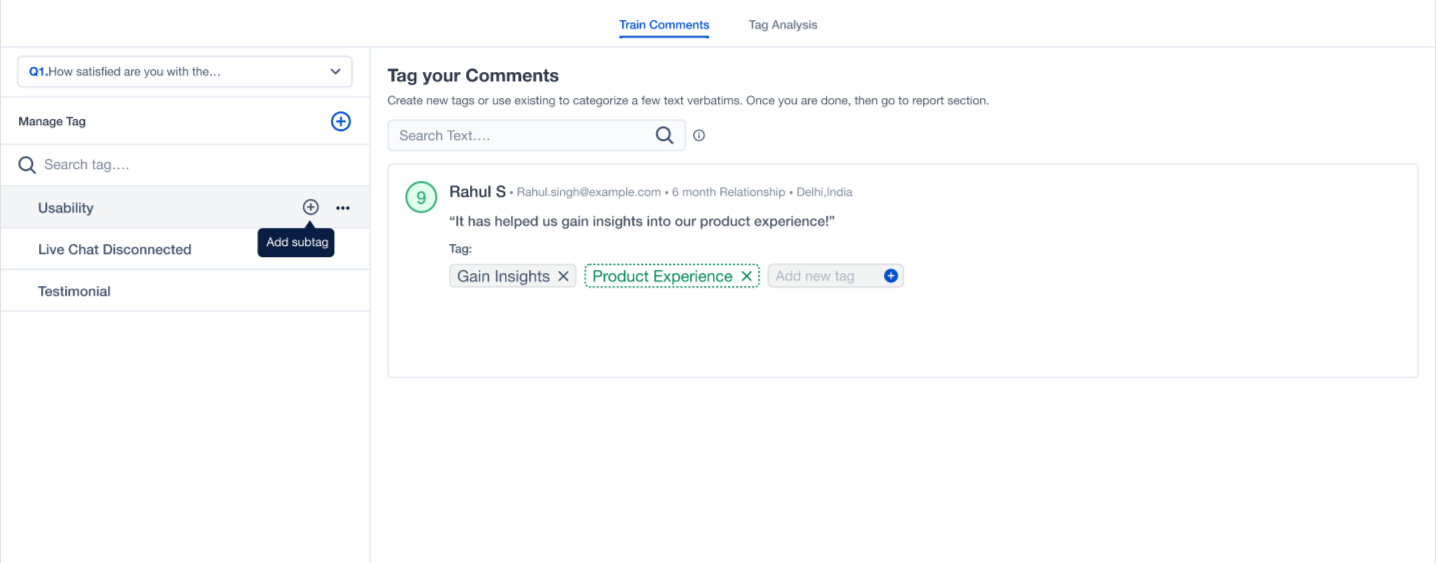Click the plus icon next to Manage Tag

pos(341,121)
